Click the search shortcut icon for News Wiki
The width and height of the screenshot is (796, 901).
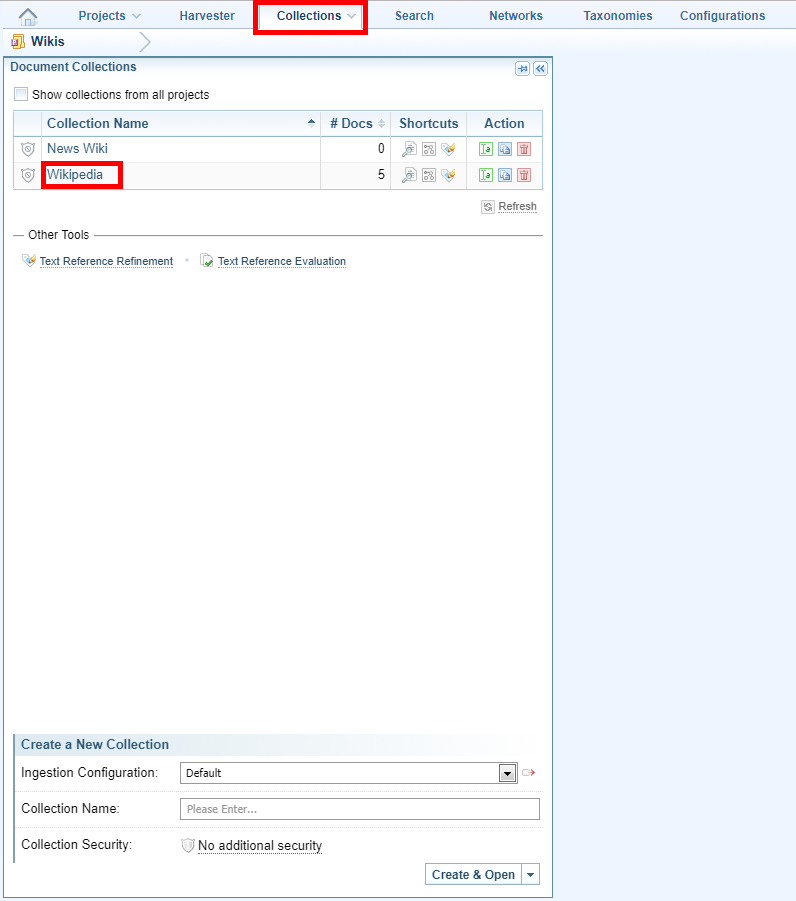click(x=409, y=149)
